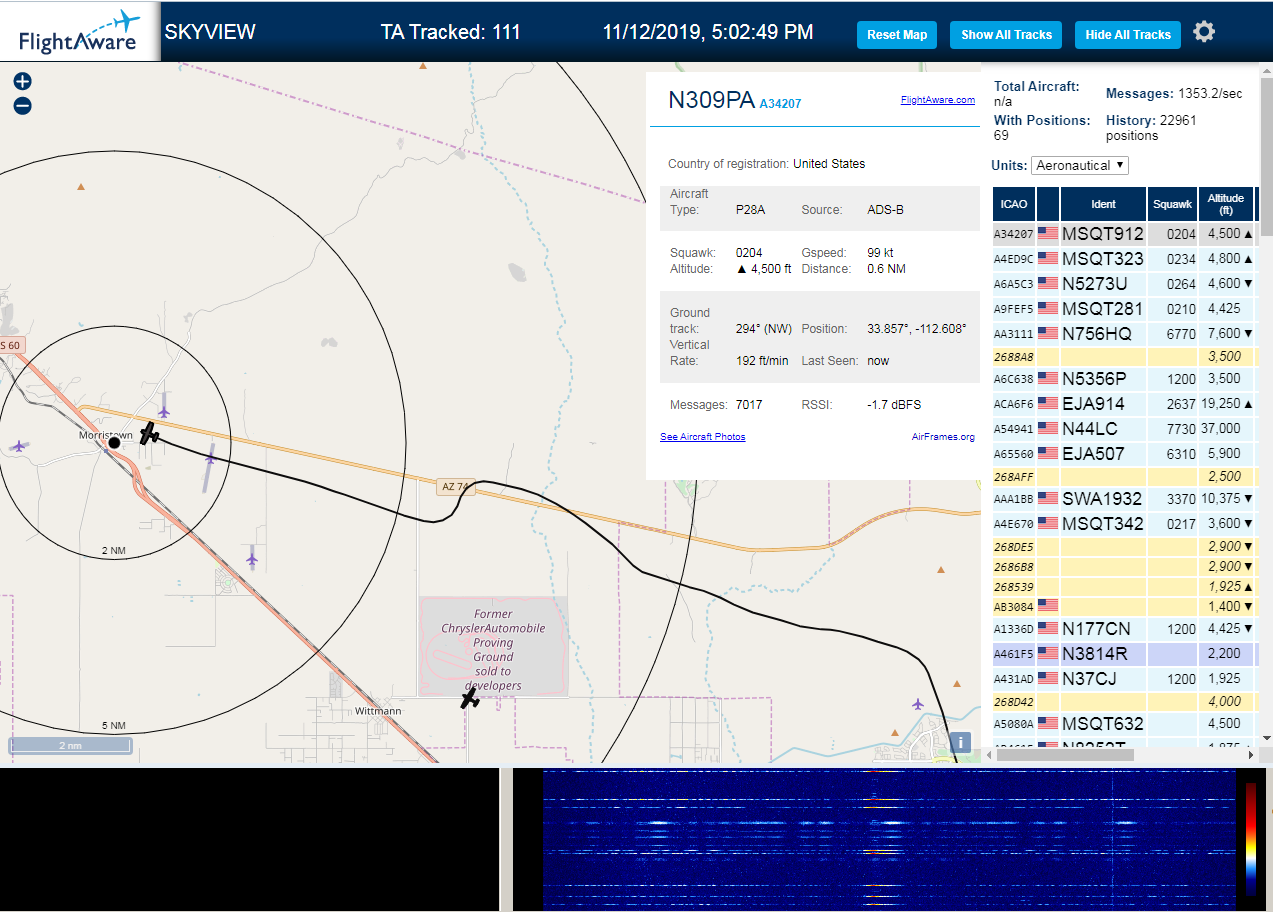Image resolution: width=1273 pixels, height=913 pixels.
Task: Select the black aircraft near Wittmann
Action: coord(470,698)
